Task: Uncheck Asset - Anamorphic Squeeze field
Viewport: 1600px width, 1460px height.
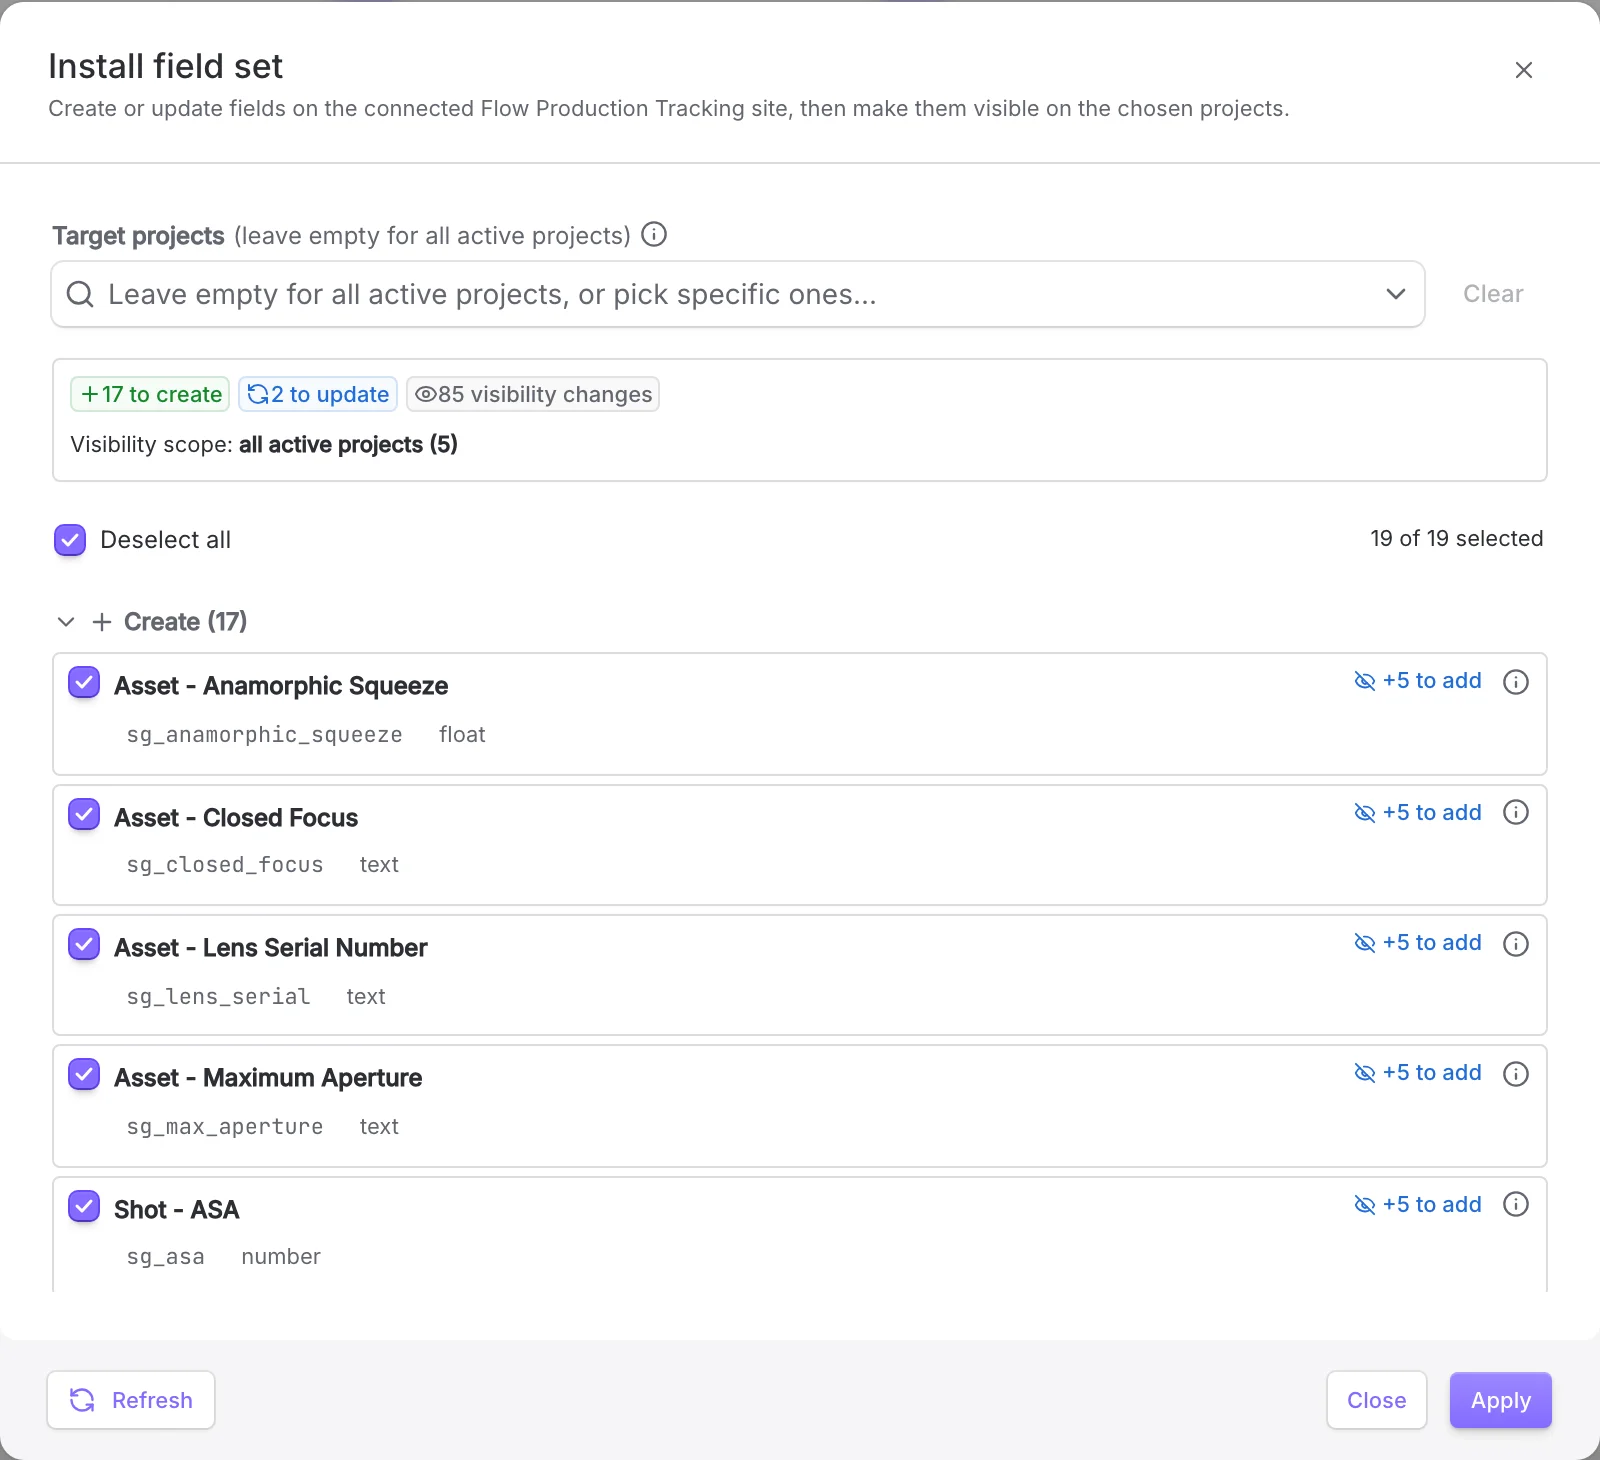Action: tap(84, 683)
